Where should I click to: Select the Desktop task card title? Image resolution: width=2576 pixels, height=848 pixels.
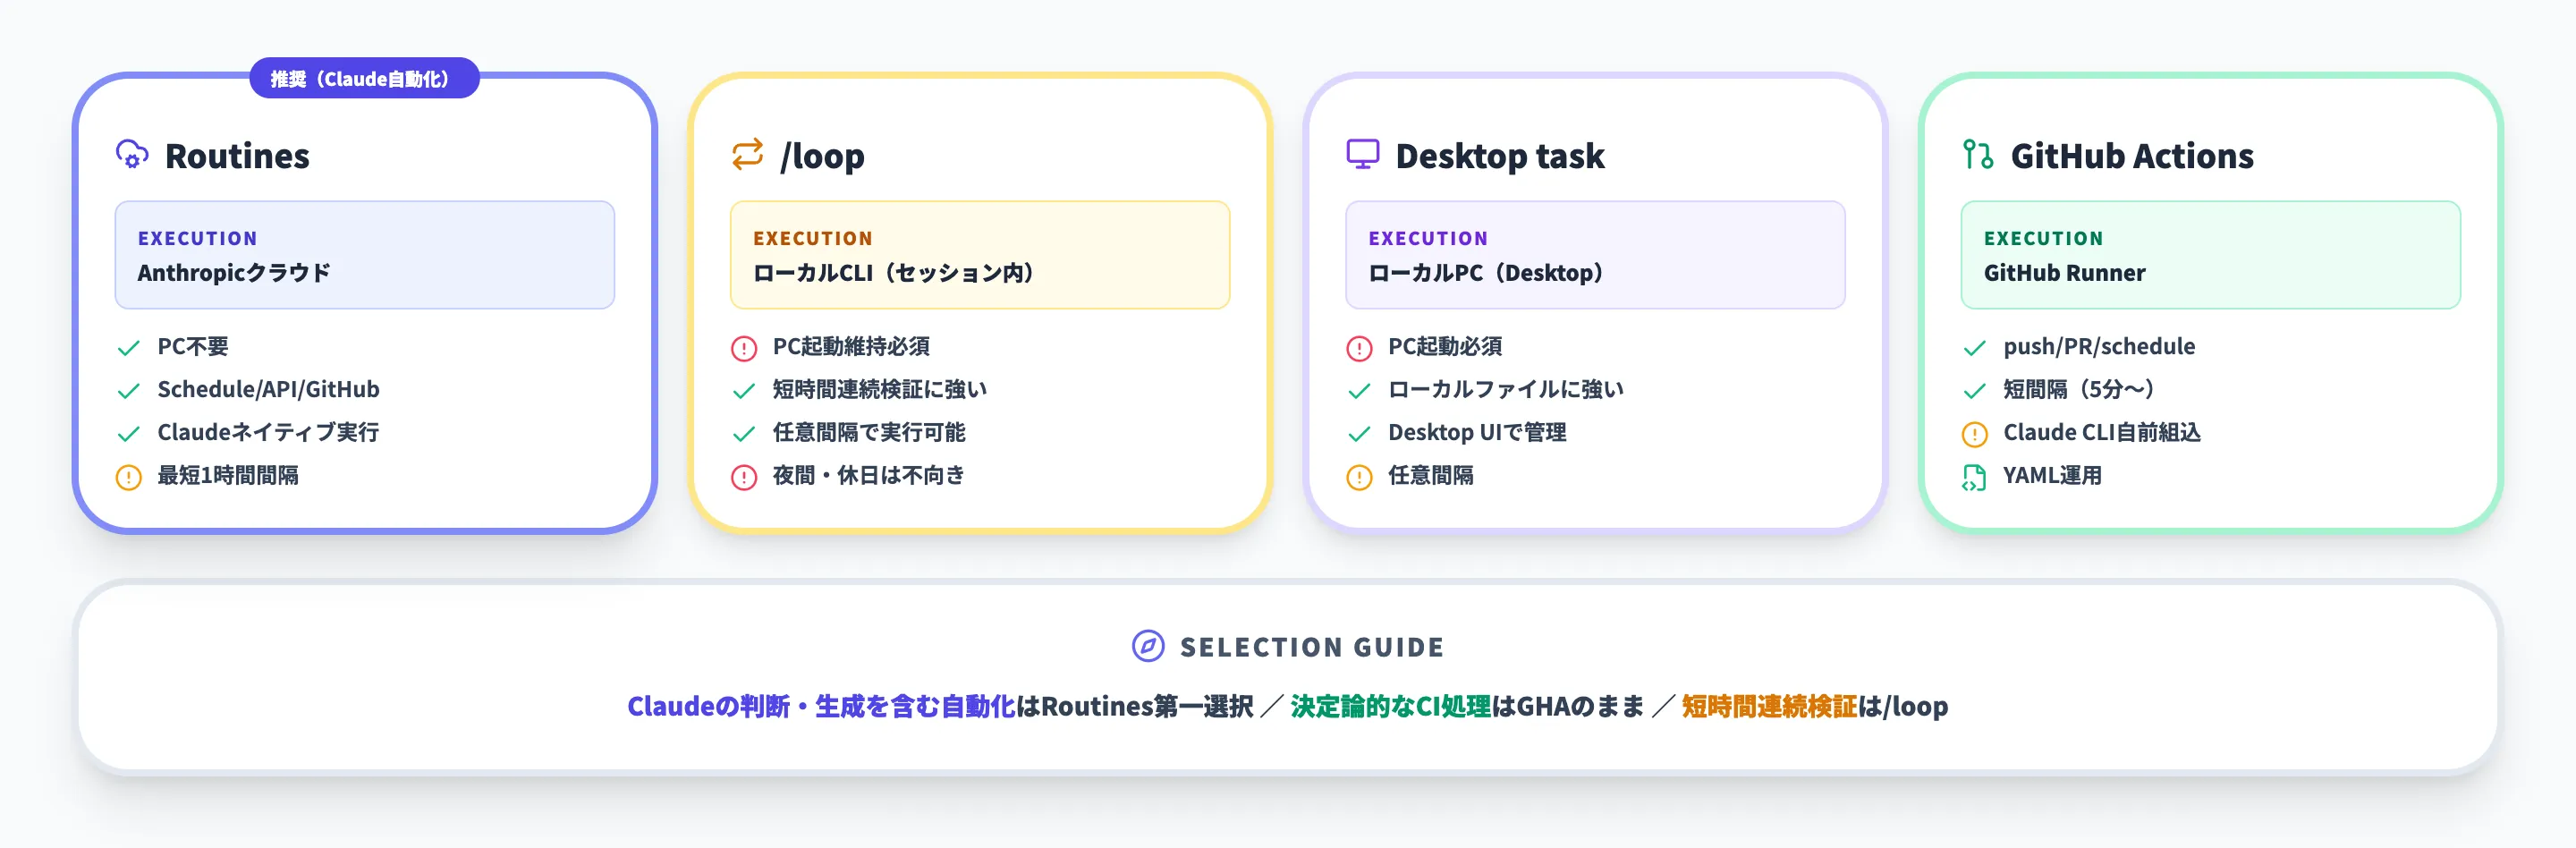pos(1499,156)
